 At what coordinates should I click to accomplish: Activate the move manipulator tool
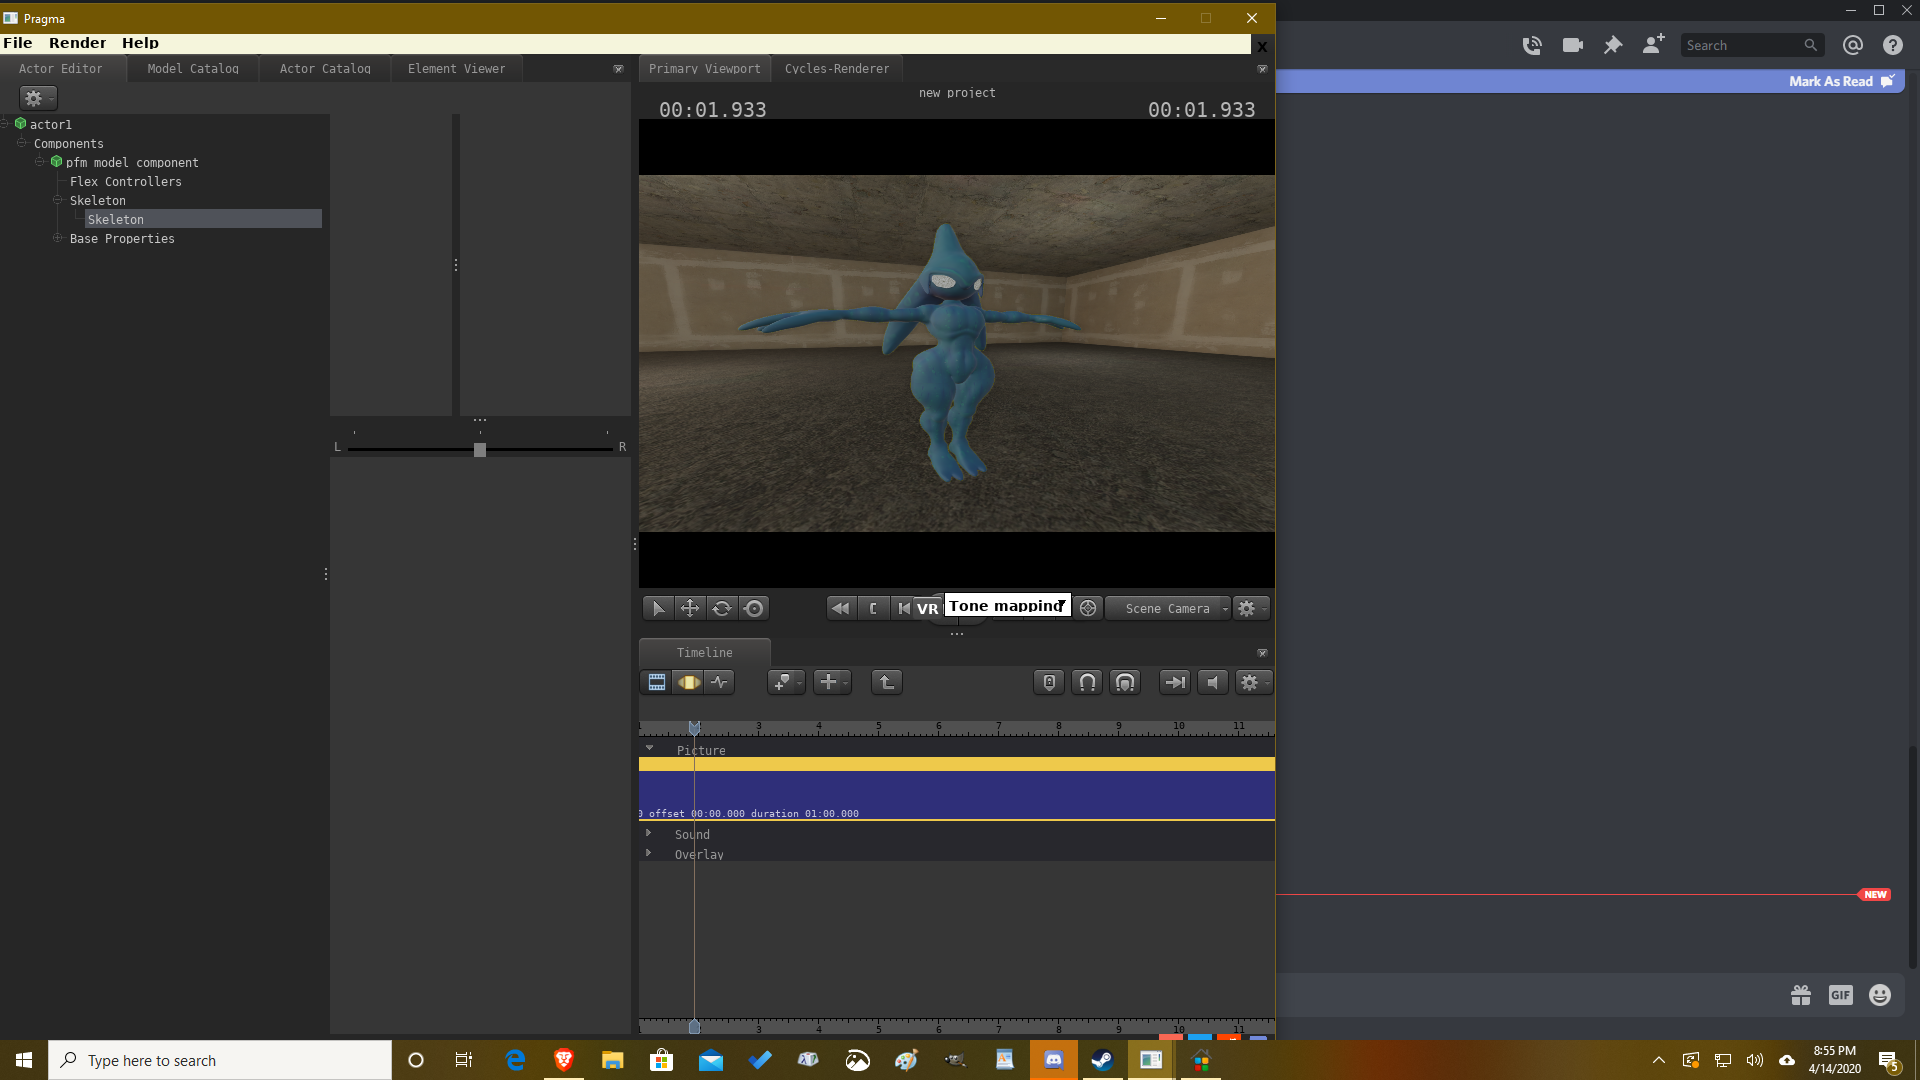[x=690, y=608]
